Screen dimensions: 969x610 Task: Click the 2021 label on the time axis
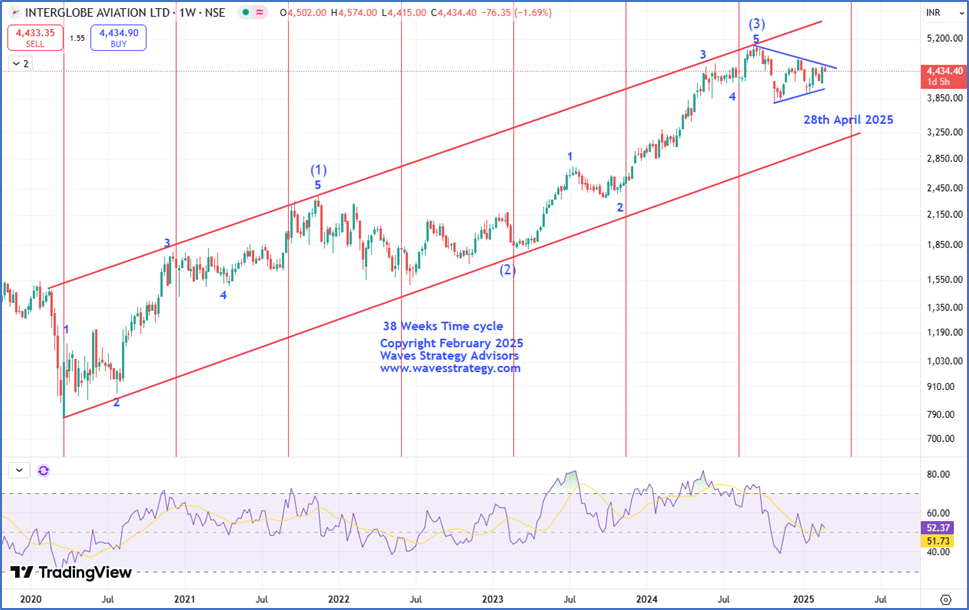[184, 599]
